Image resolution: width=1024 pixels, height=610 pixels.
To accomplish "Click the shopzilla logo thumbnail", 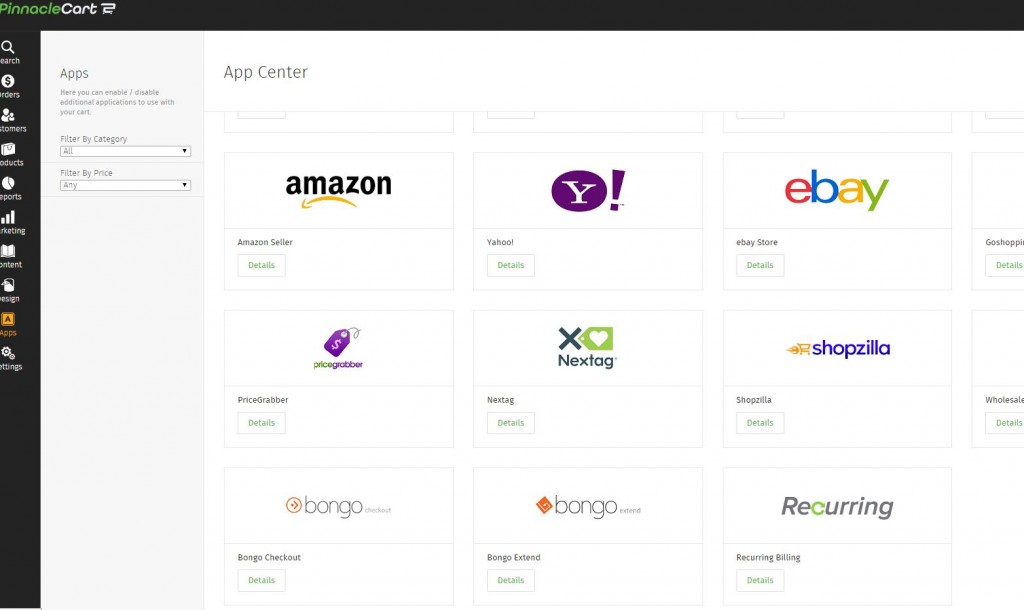I will pos(838,349).
